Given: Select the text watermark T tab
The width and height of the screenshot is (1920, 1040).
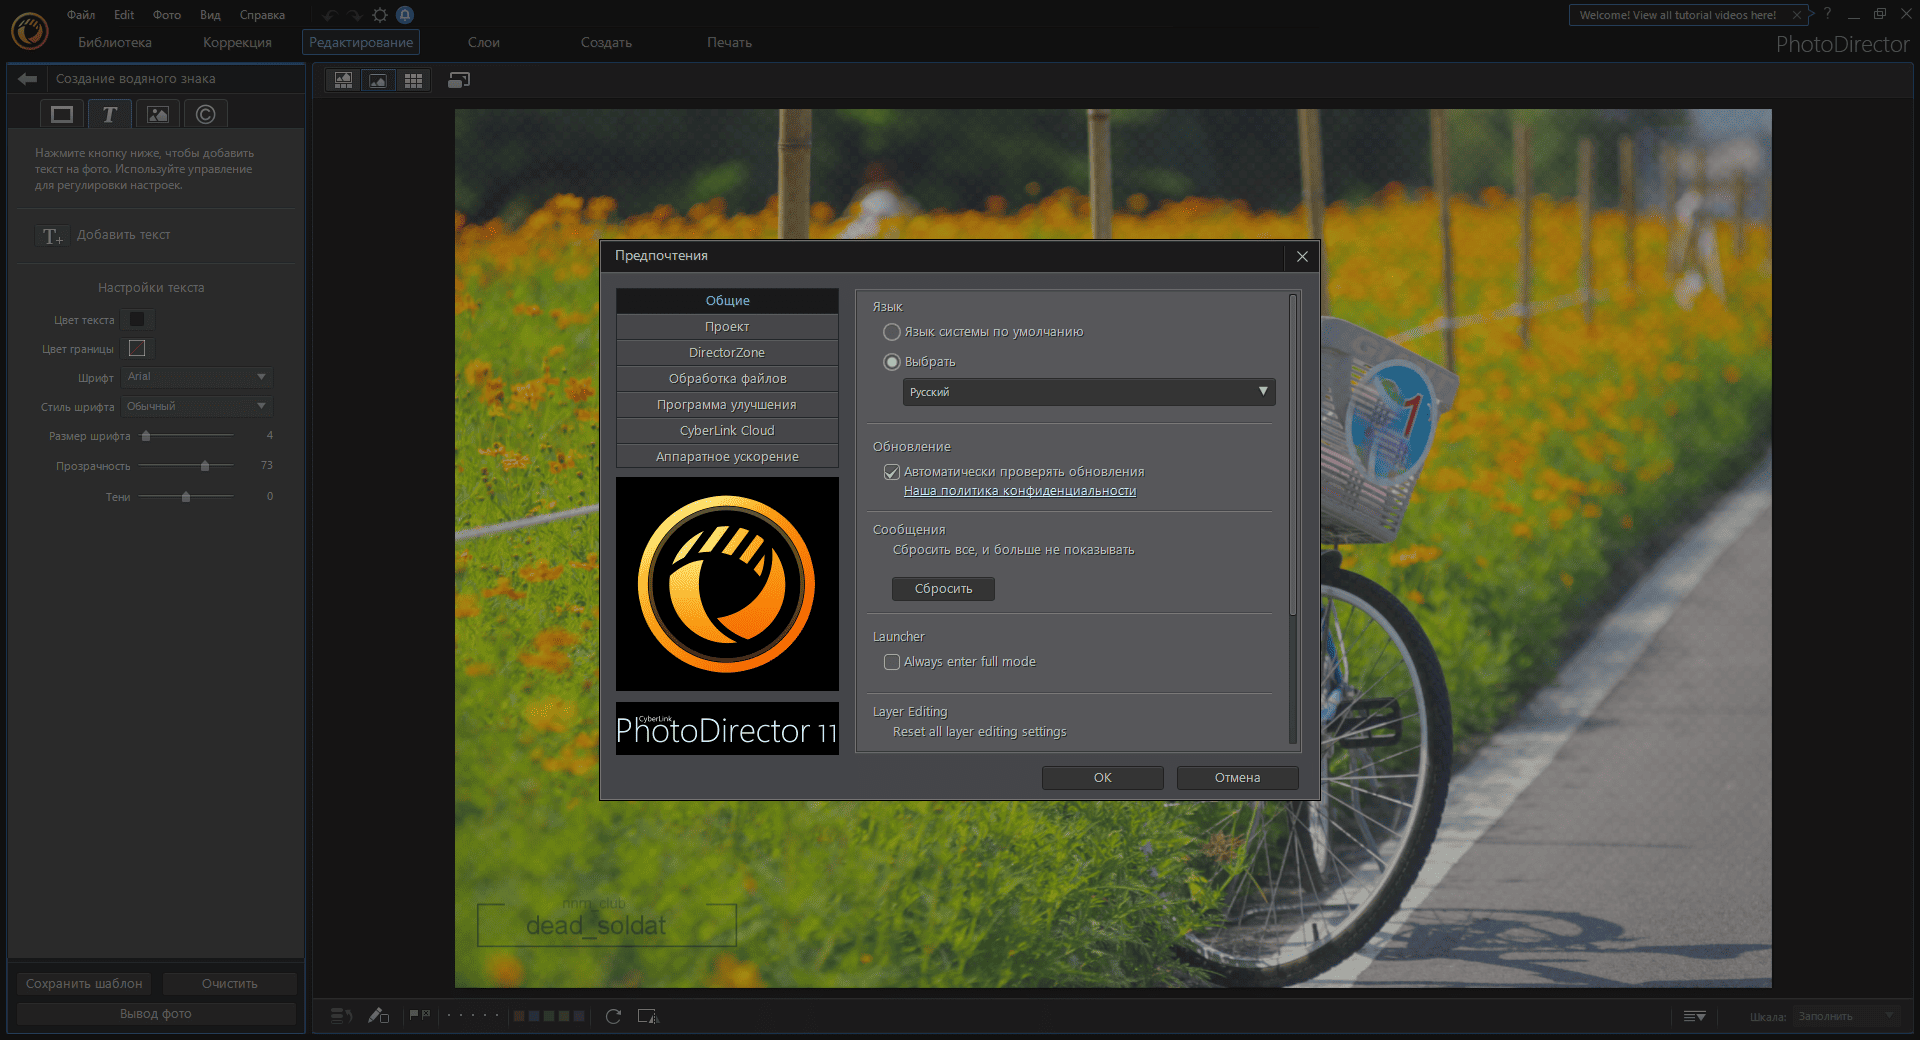Looking at the screenshot, I should 110,114.
